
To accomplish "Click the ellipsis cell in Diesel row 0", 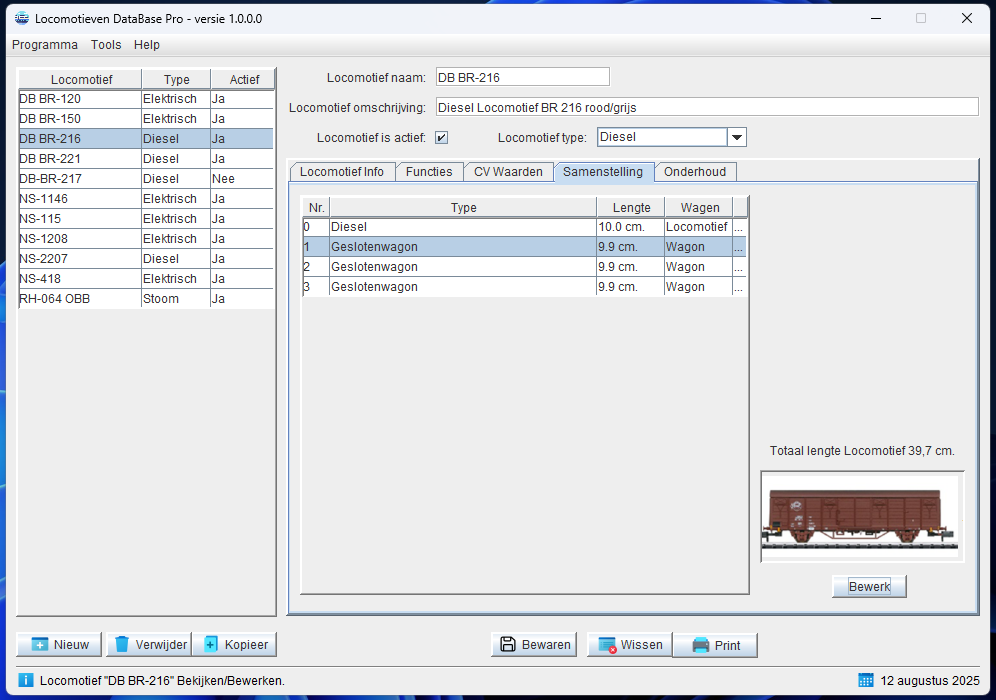I will point(739,227).
